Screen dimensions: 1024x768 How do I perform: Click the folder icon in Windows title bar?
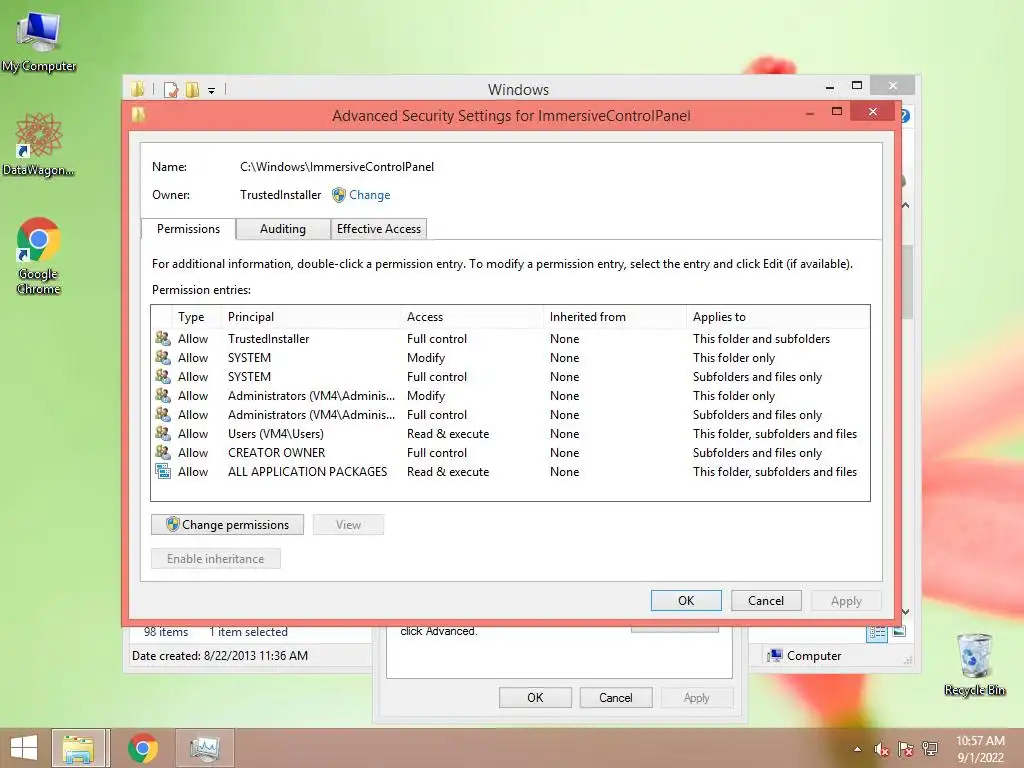click(x=137, y=89)
